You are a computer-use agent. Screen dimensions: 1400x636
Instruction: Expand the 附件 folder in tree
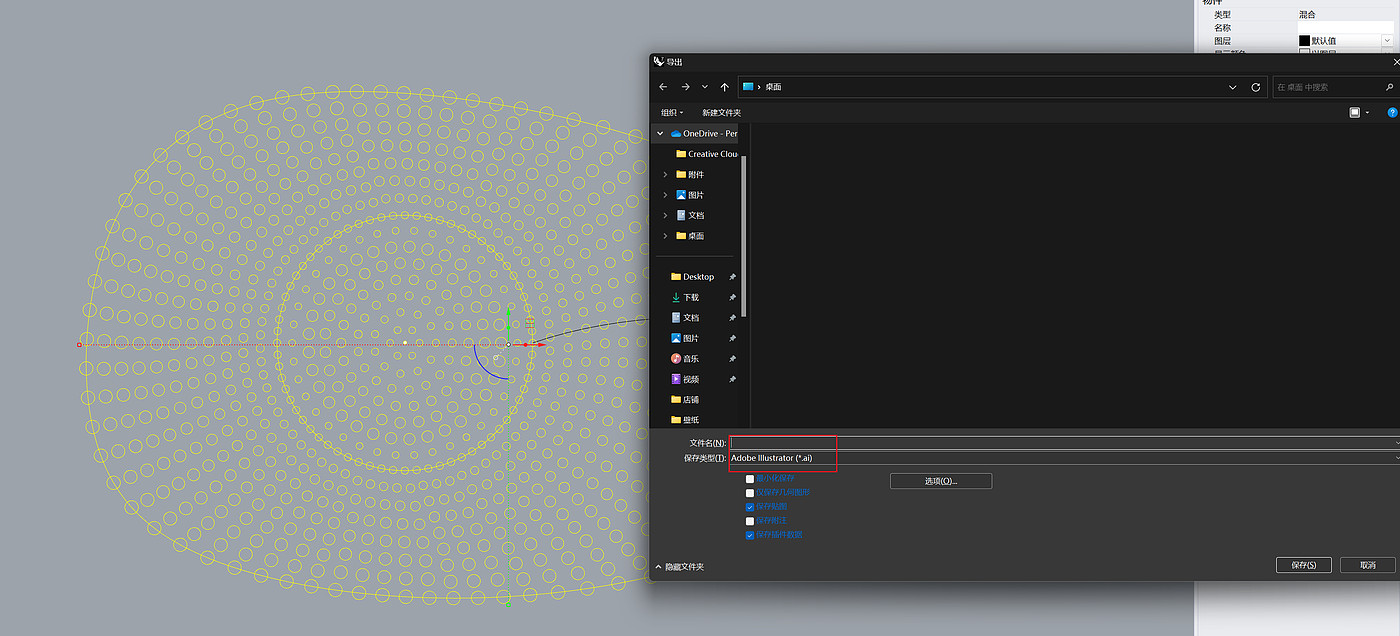pos(665,174)
